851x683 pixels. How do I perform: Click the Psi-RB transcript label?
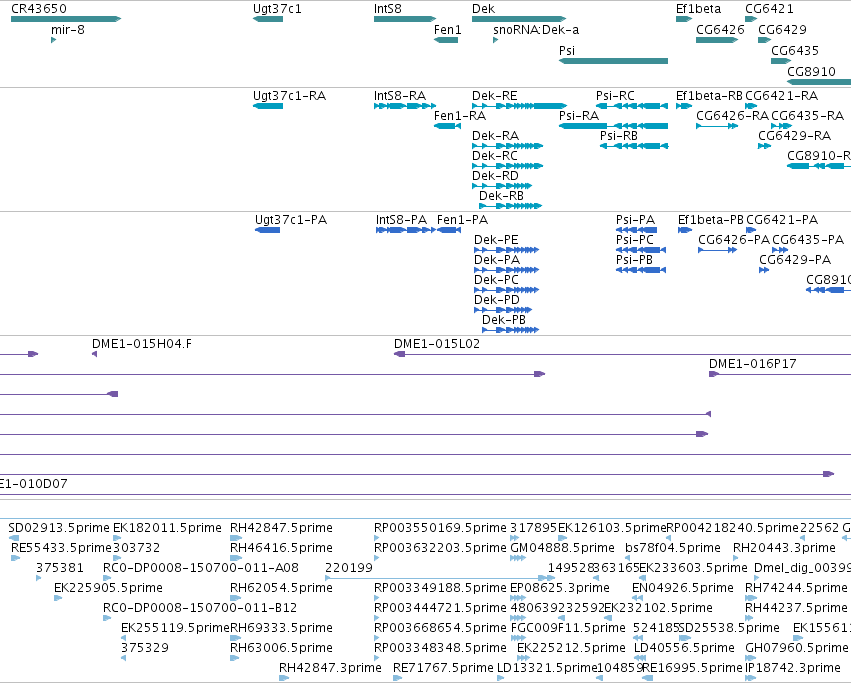(619, 136)
